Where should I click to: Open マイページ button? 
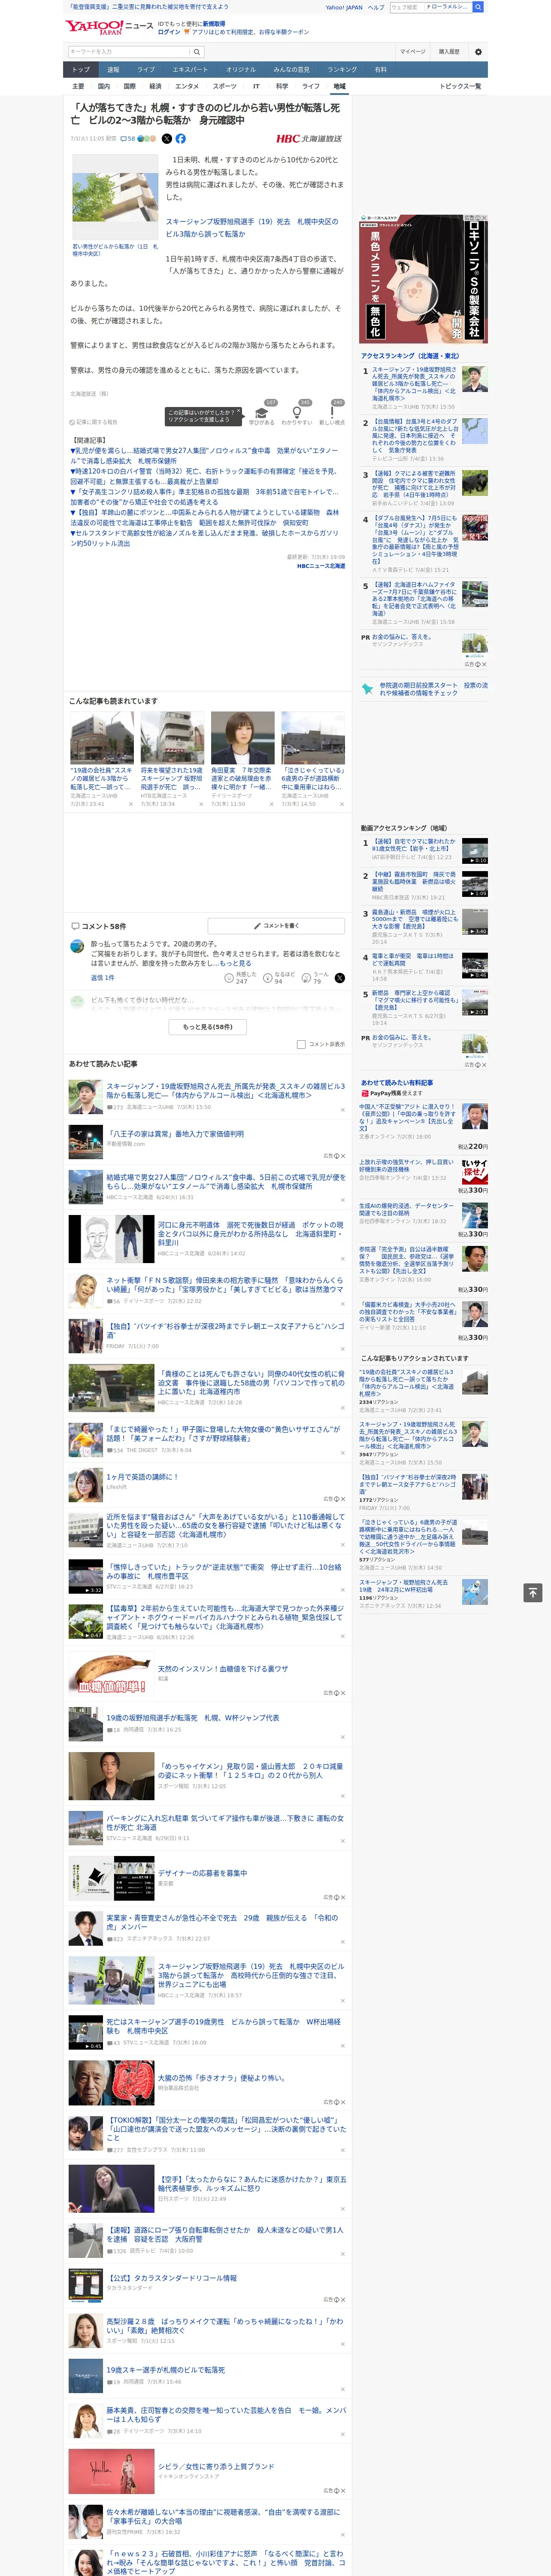pyautogui.click(x=413, y=51)
